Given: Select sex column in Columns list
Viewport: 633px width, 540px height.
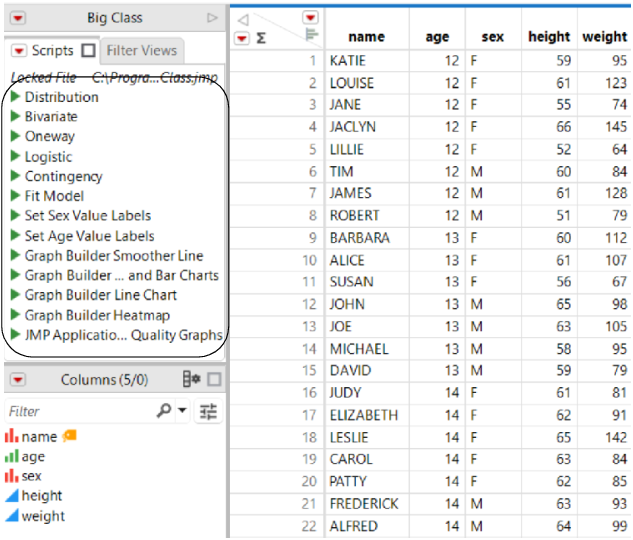Looking at the screenshot, I should click(x=31, y=476).
